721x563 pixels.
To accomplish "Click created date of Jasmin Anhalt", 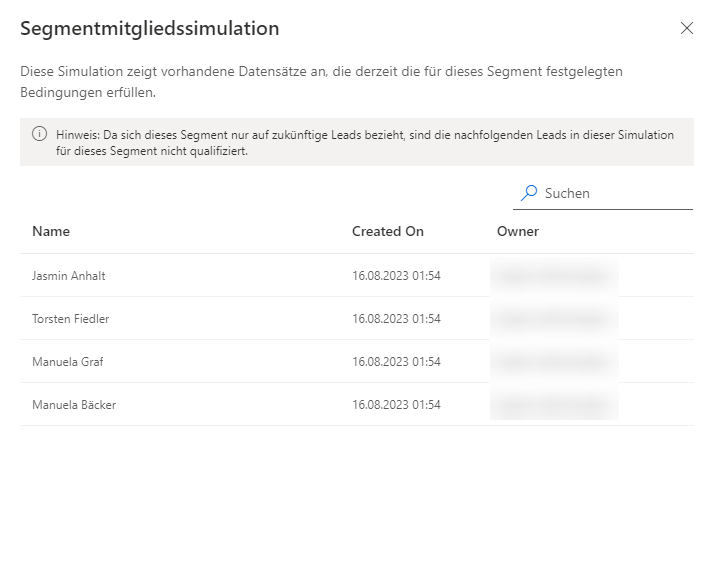I will pos(396,276).
